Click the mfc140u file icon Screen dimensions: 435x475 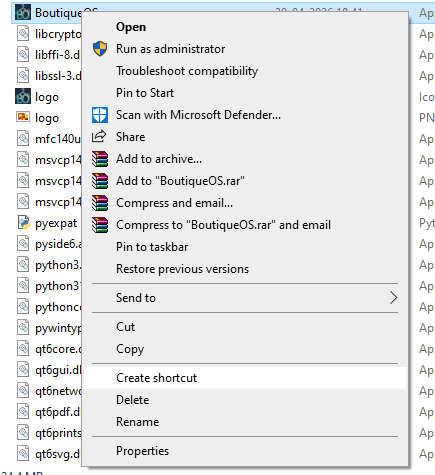tap(23, 139)
